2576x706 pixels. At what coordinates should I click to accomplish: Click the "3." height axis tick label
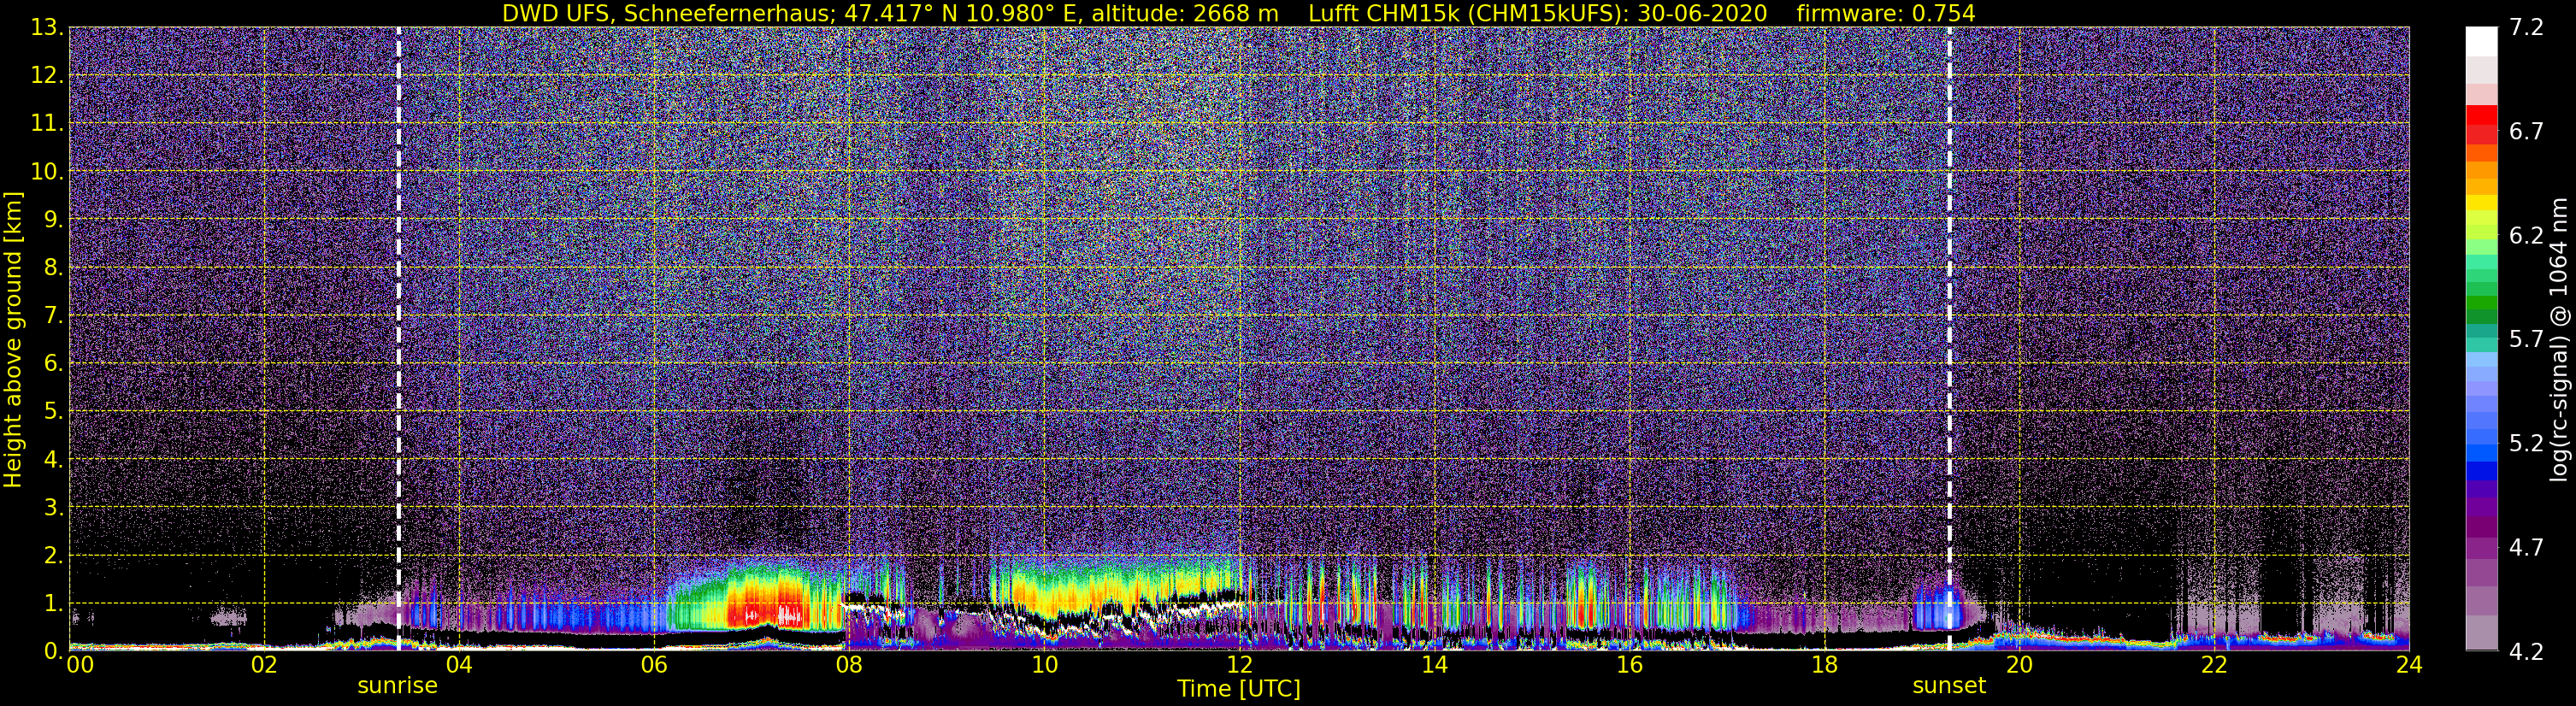click(x=52, y=508)
